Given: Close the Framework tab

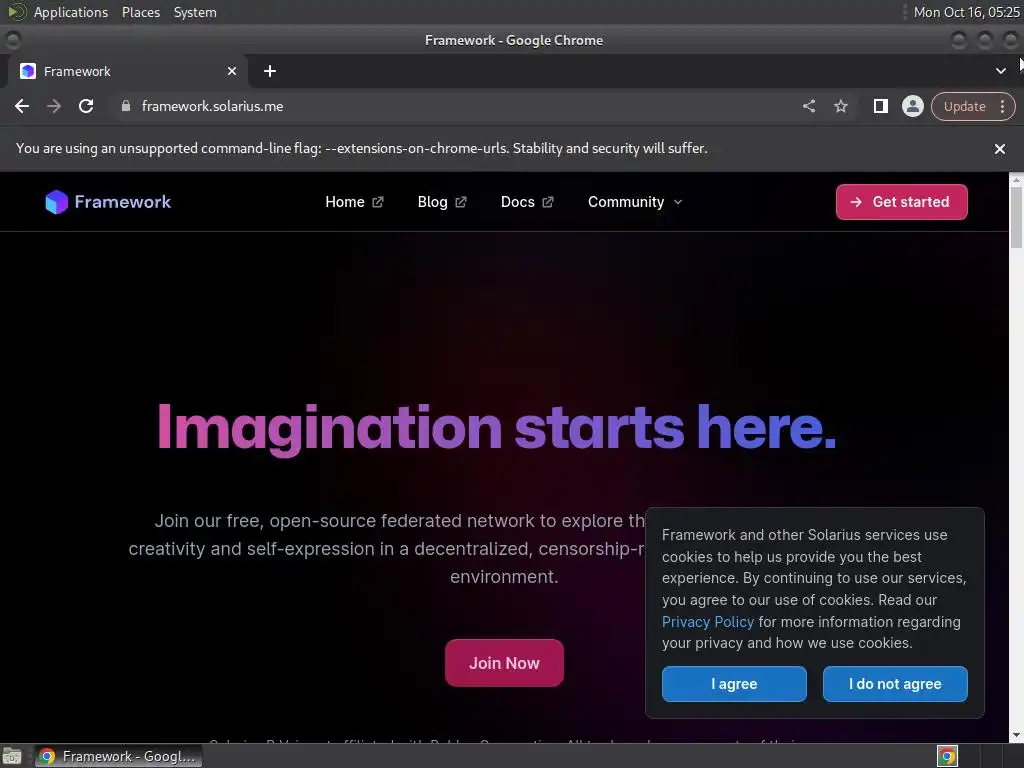Looking at the screenshot, I should click(x=232, y=71).
